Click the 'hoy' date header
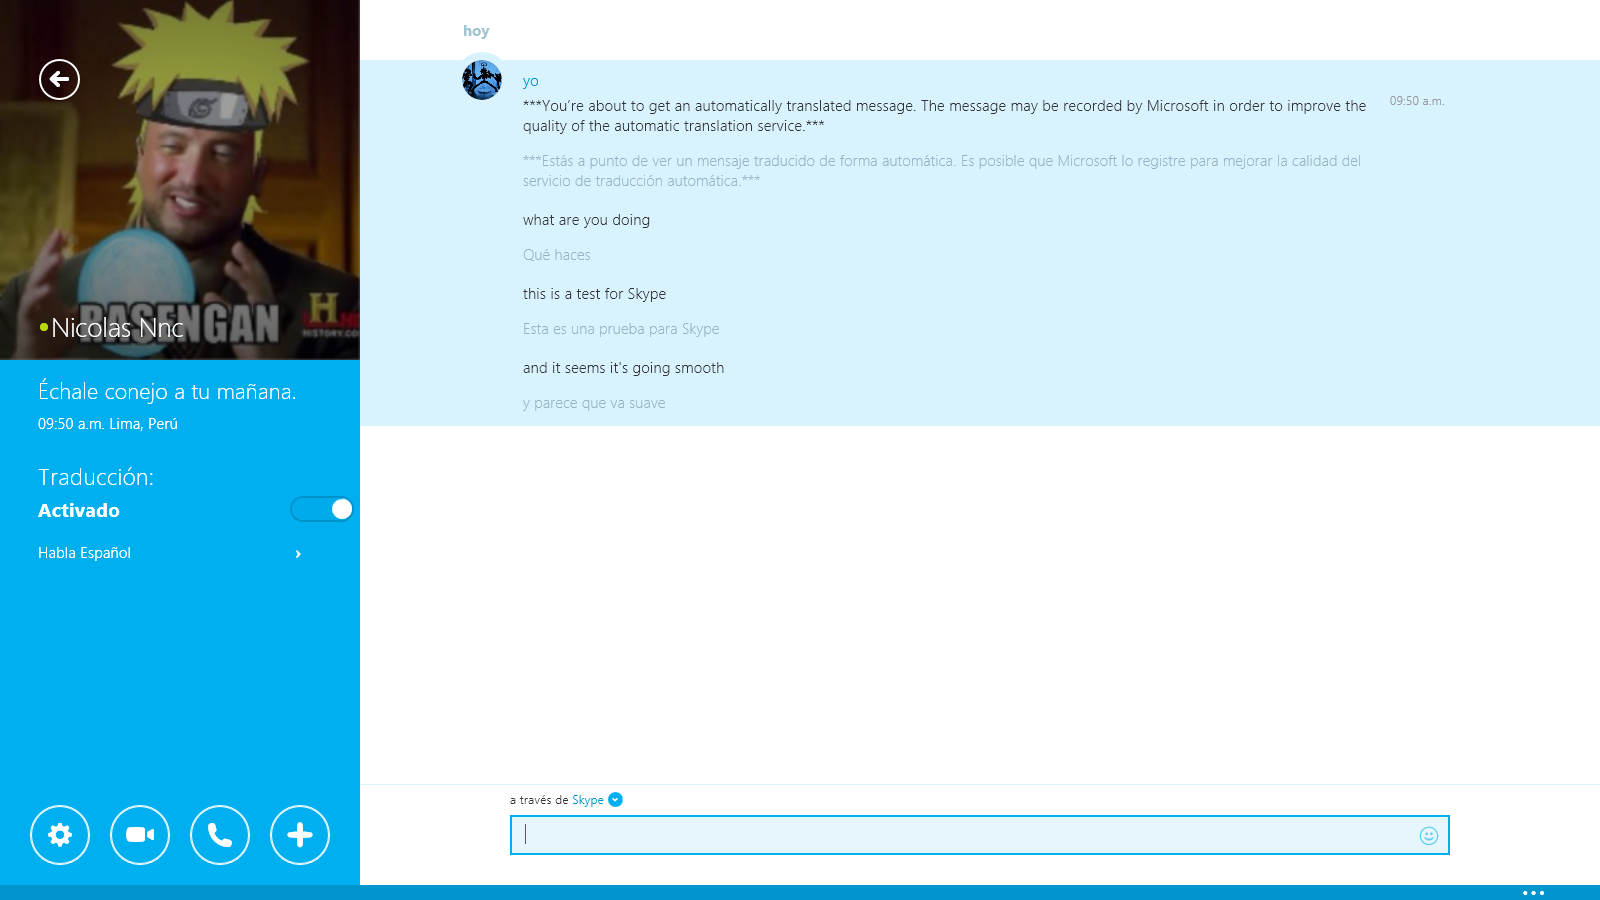Image resolution: width=1600 pixels, height=900 pixels. coord(476,31)
